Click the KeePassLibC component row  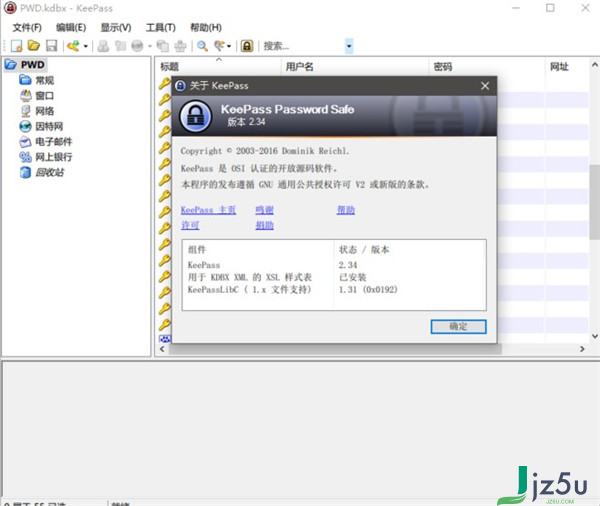(334, 289)
